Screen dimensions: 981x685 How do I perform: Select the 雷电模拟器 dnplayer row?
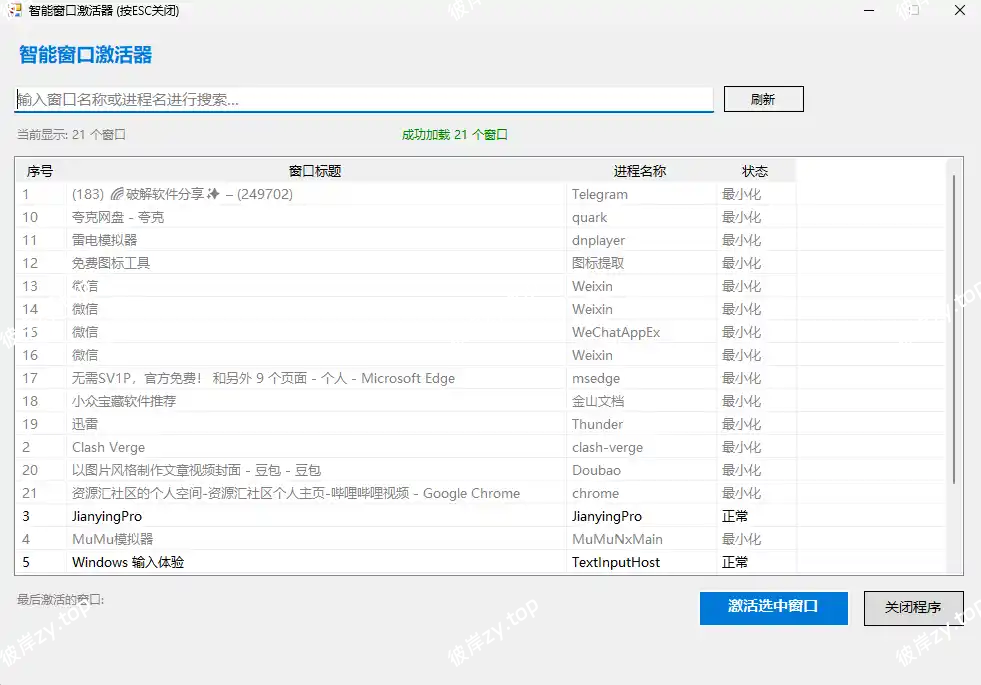pyautogui.click(x=300, y=240)
